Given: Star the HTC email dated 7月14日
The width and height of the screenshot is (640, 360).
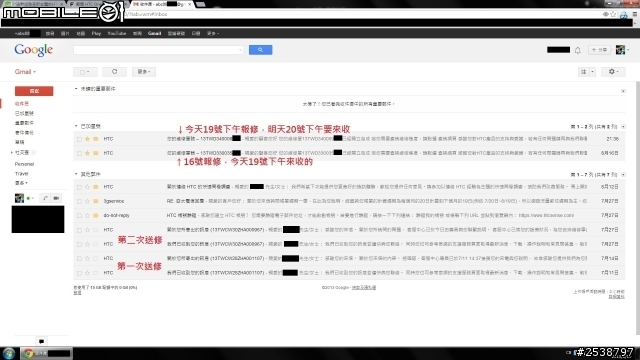Looking at the screenshot, I should (87, 258).
